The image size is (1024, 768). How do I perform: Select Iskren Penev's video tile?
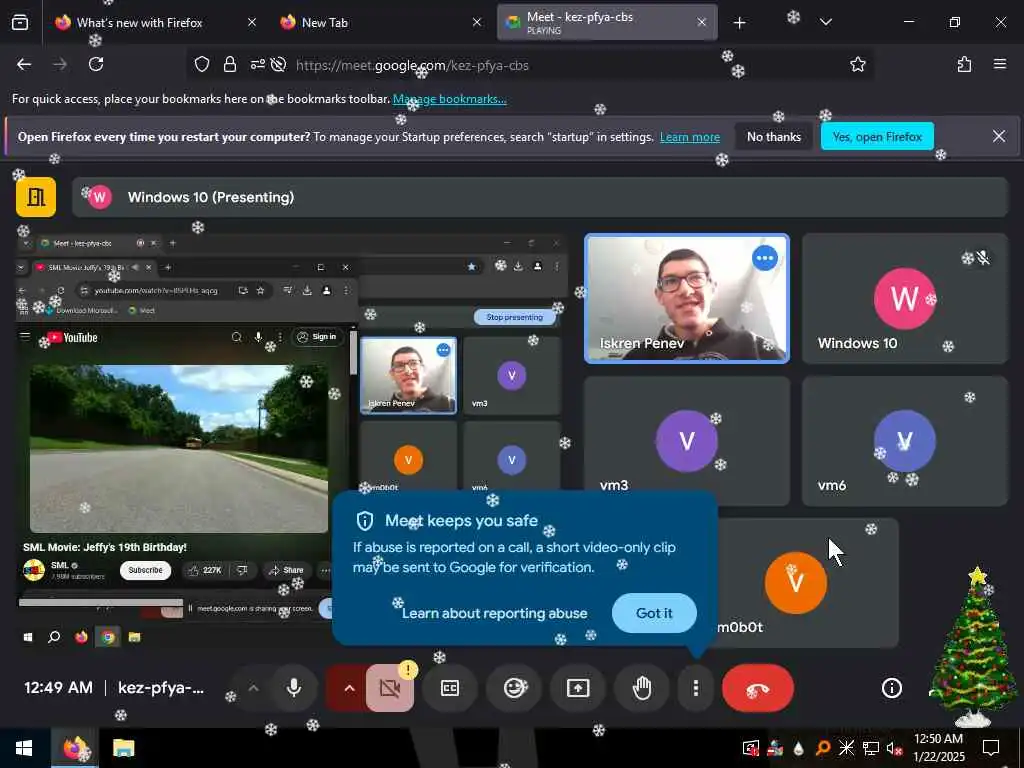pos(686,298)
